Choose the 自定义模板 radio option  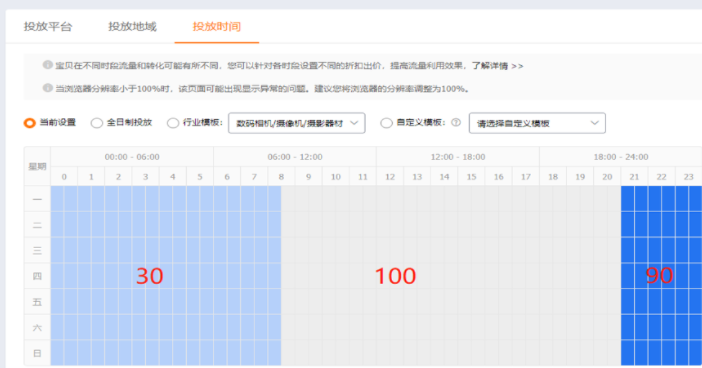pos(386,123)
